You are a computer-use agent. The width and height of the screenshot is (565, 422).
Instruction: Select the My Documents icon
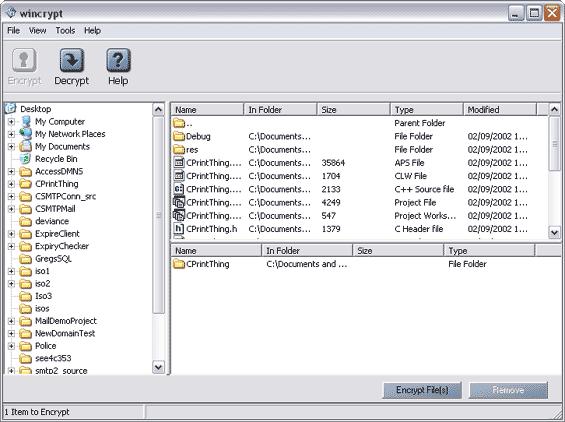26,146
